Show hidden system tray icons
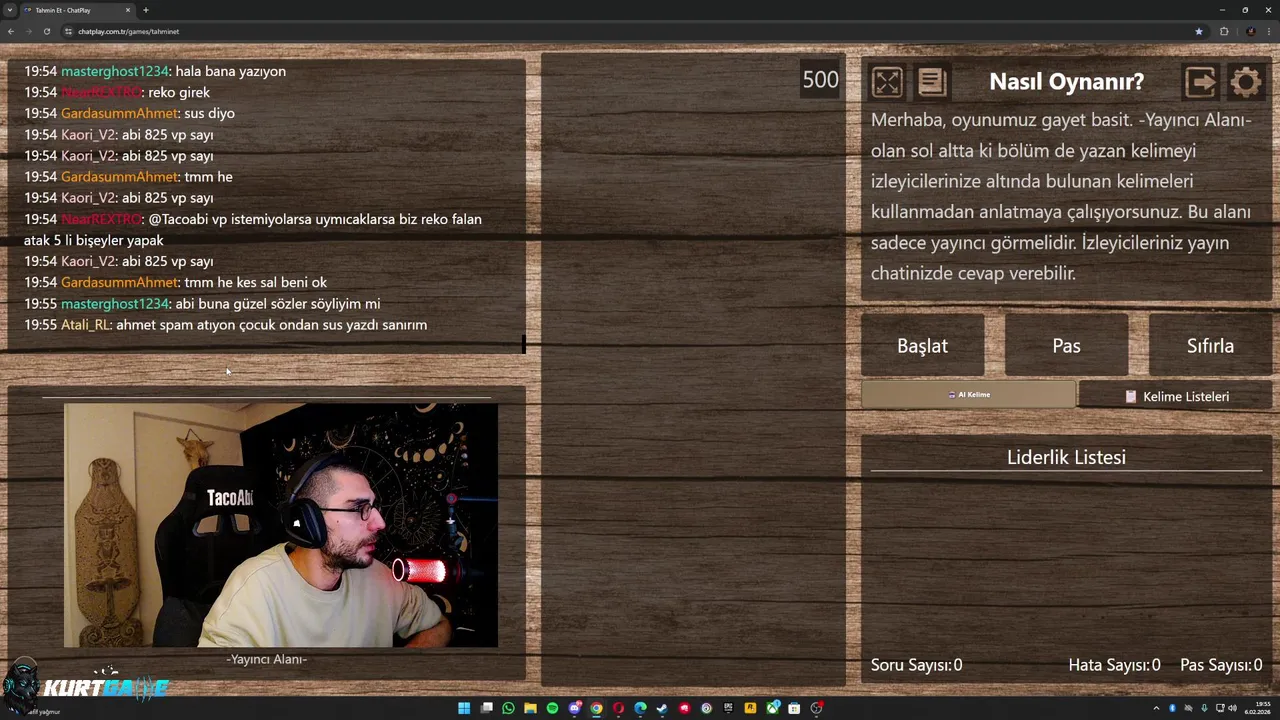Screen dimensions: 1280x720 [1156, 708]
